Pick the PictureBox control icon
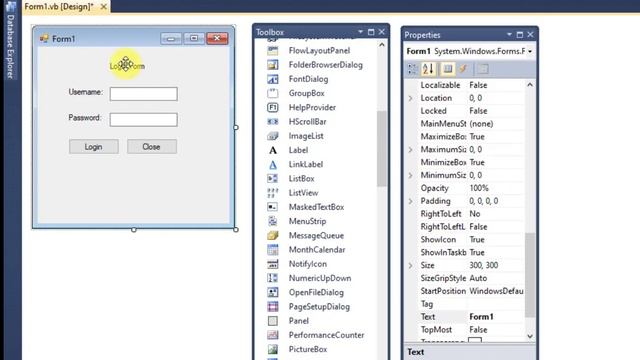The image size is (640, 360). pos(273,349)
